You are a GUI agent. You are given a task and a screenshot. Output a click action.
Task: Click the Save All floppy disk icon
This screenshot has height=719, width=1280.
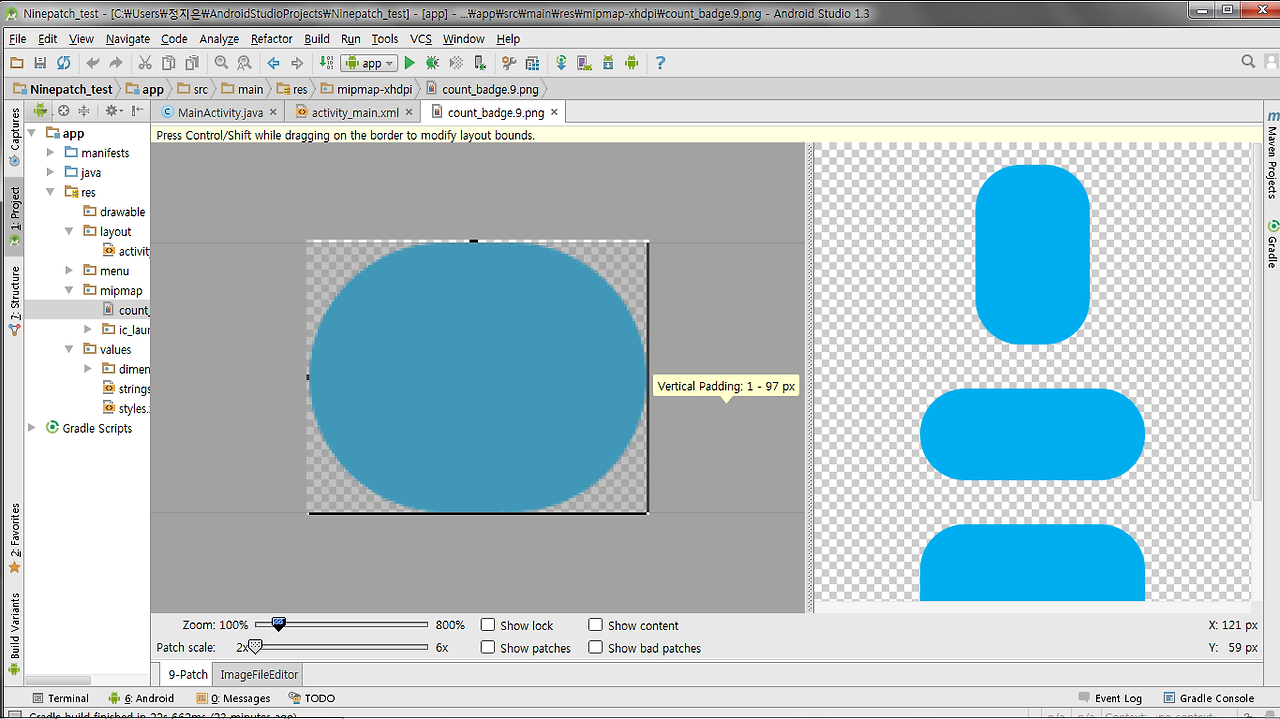[40, 63]
